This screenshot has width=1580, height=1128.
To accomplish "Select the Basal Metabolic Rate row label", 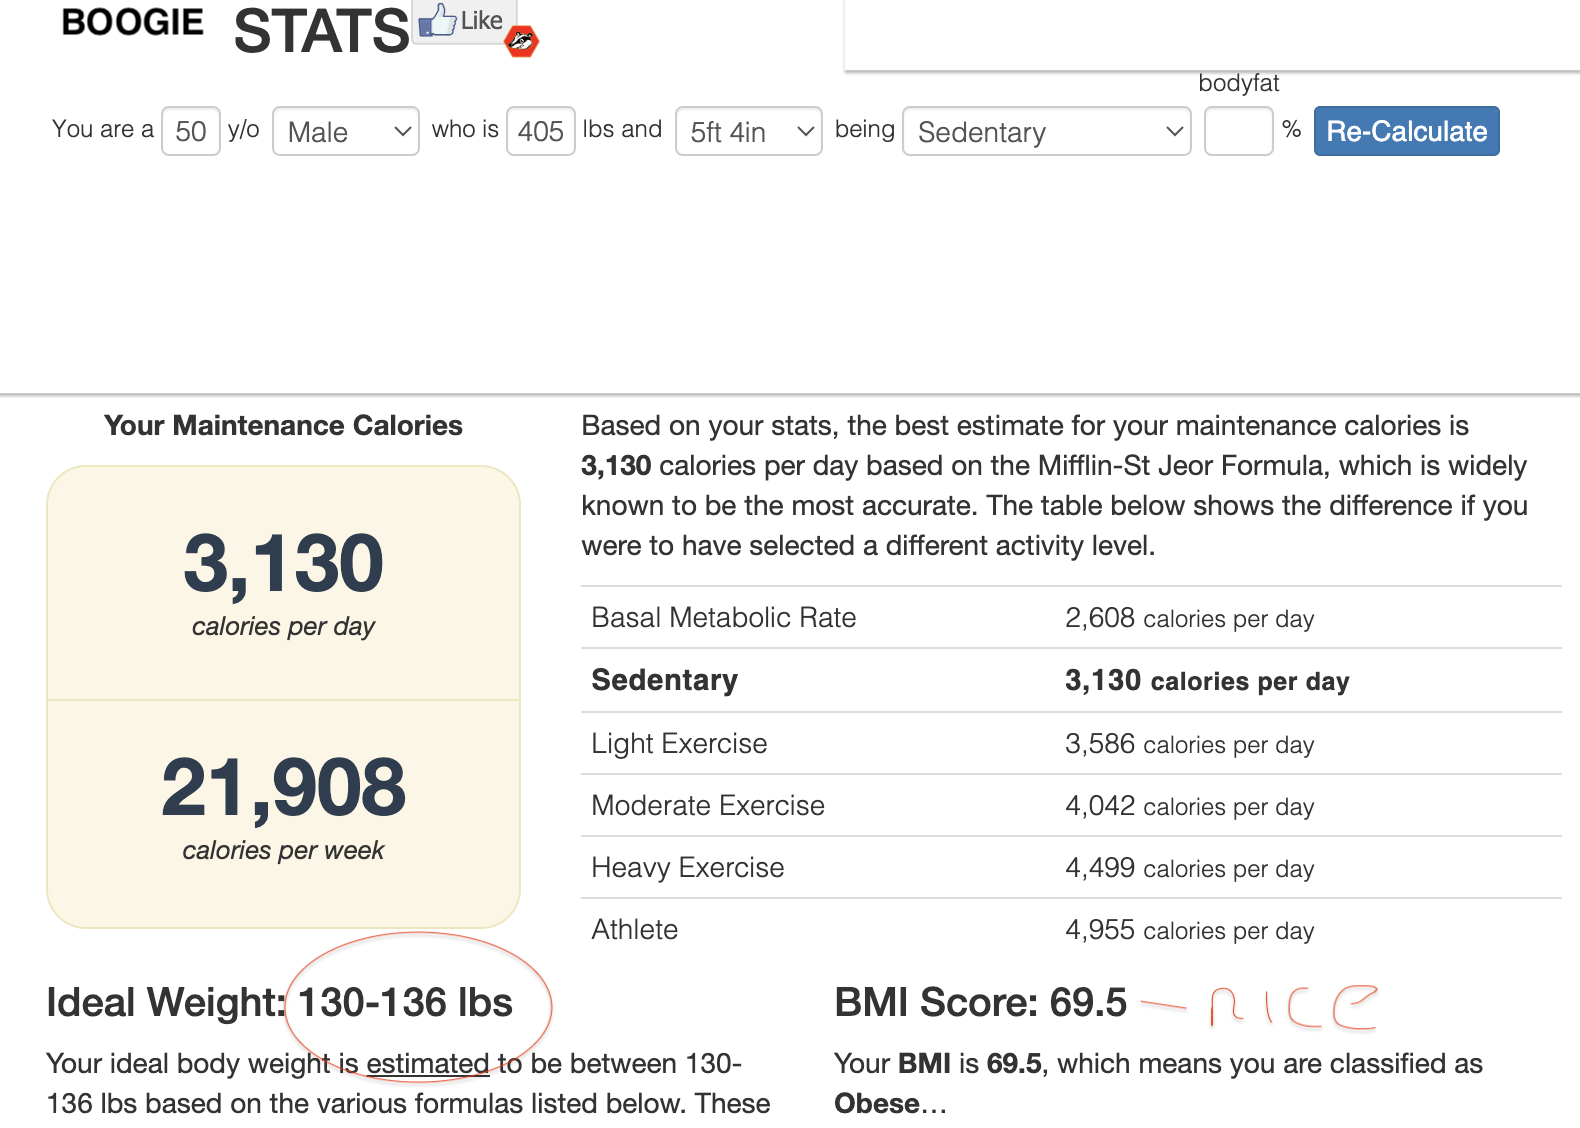I will (x=724, y=618).
